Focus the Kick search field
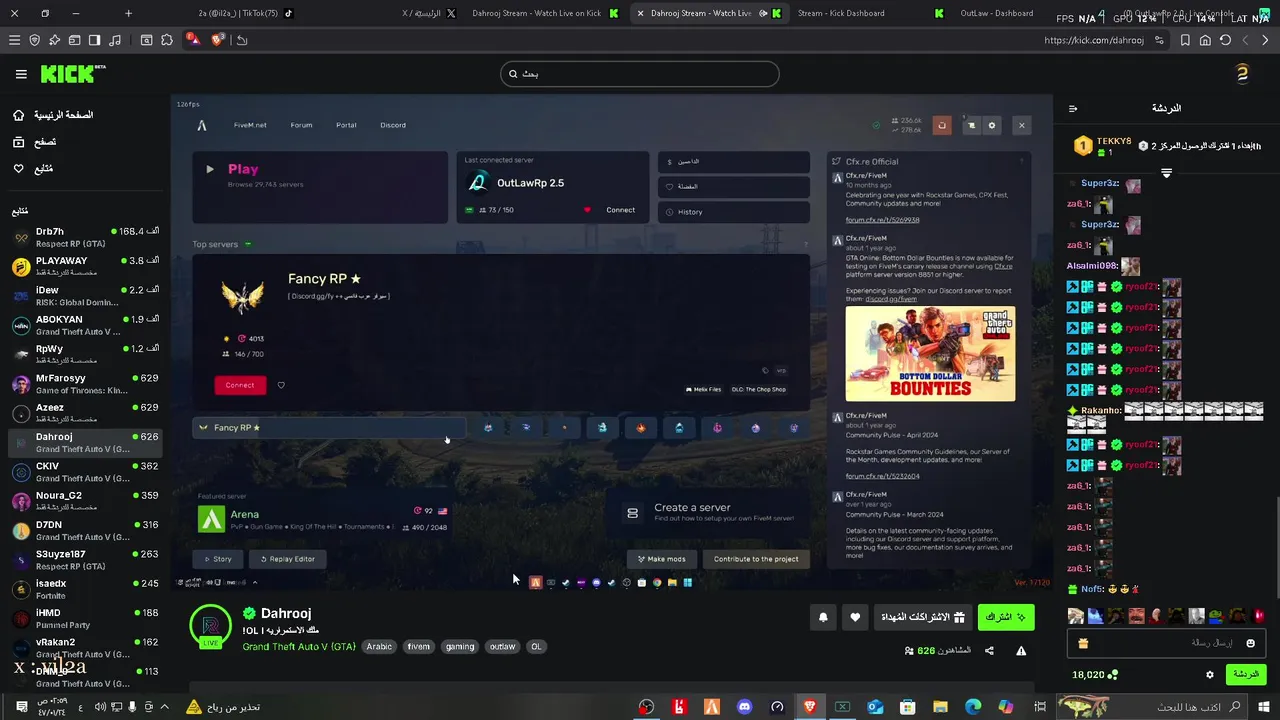This screenshot has height=720, width=1280. point(640,74)
